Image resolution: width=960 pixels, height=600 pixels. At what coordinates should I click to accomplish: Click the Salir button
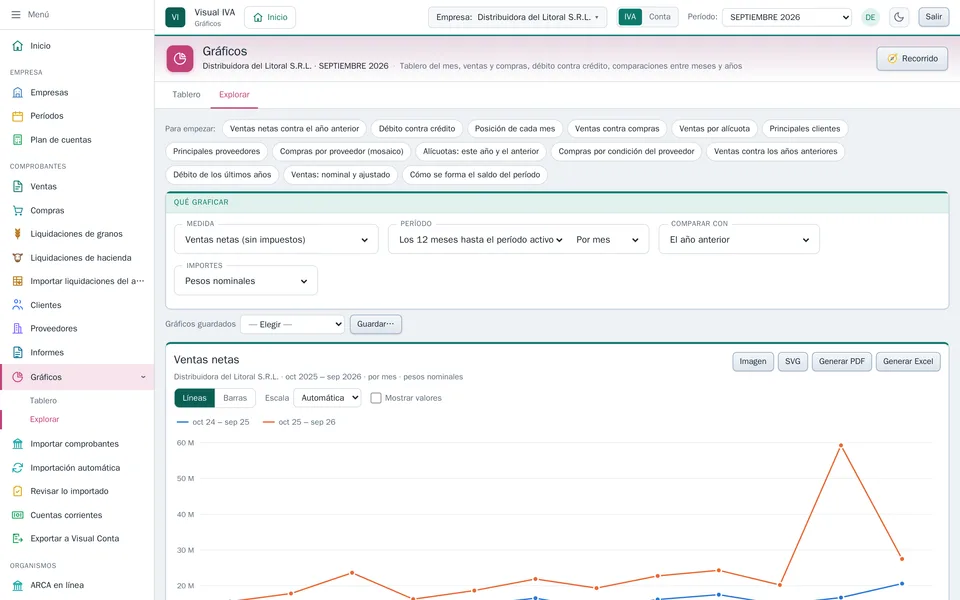tap(933, 17)
